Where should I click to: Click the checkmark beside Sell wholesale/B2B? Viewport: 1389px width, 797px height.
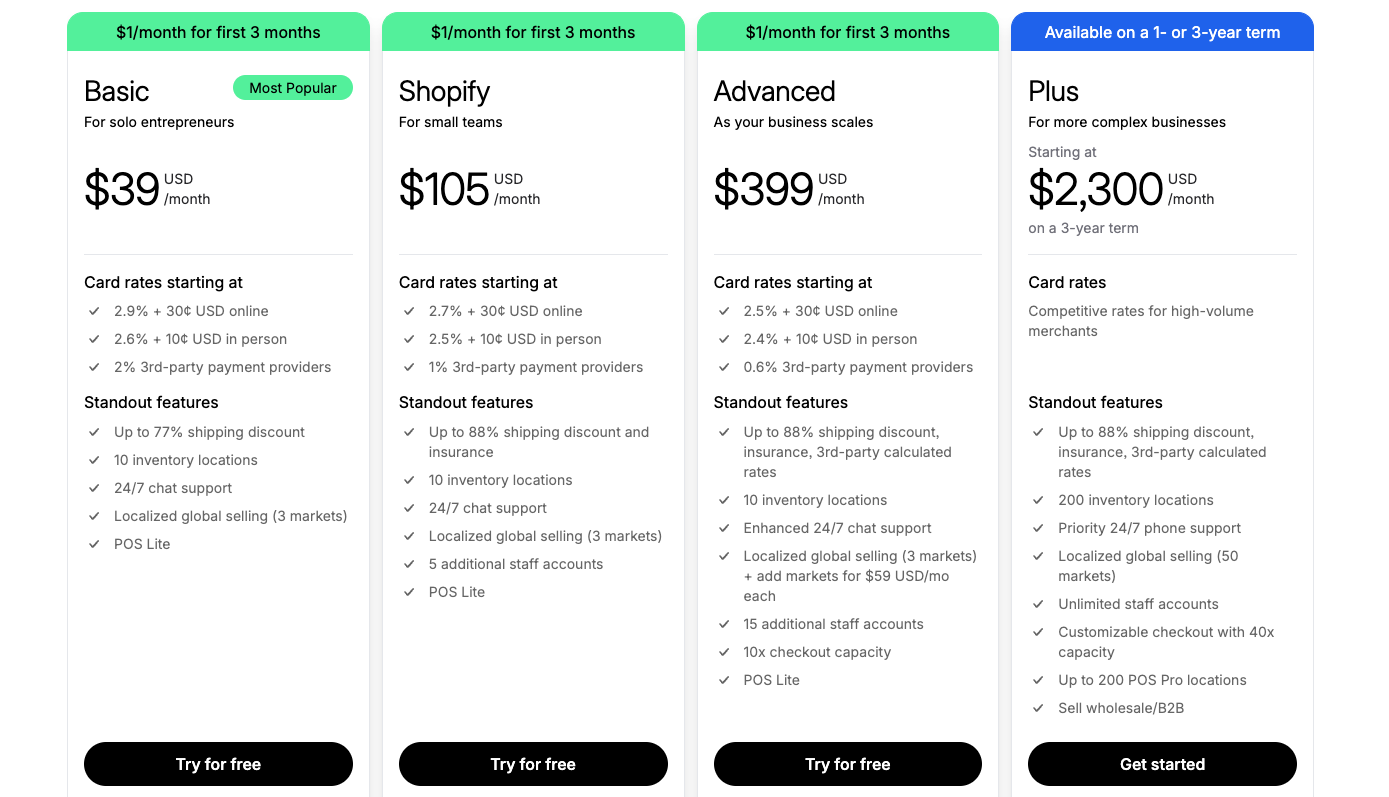[x=1038, y=708]
